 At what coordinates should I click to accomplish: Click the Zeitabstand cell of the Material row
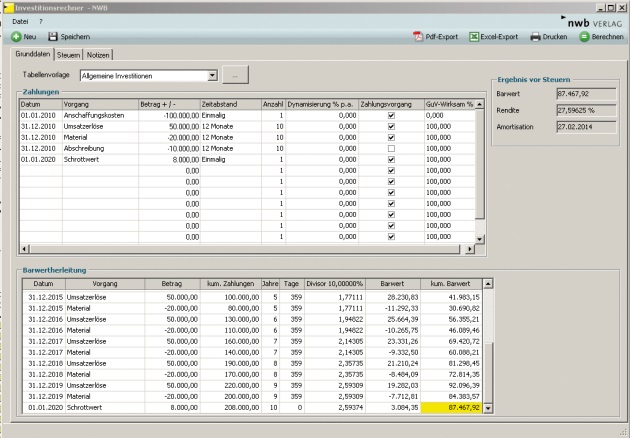click(229, 137)
